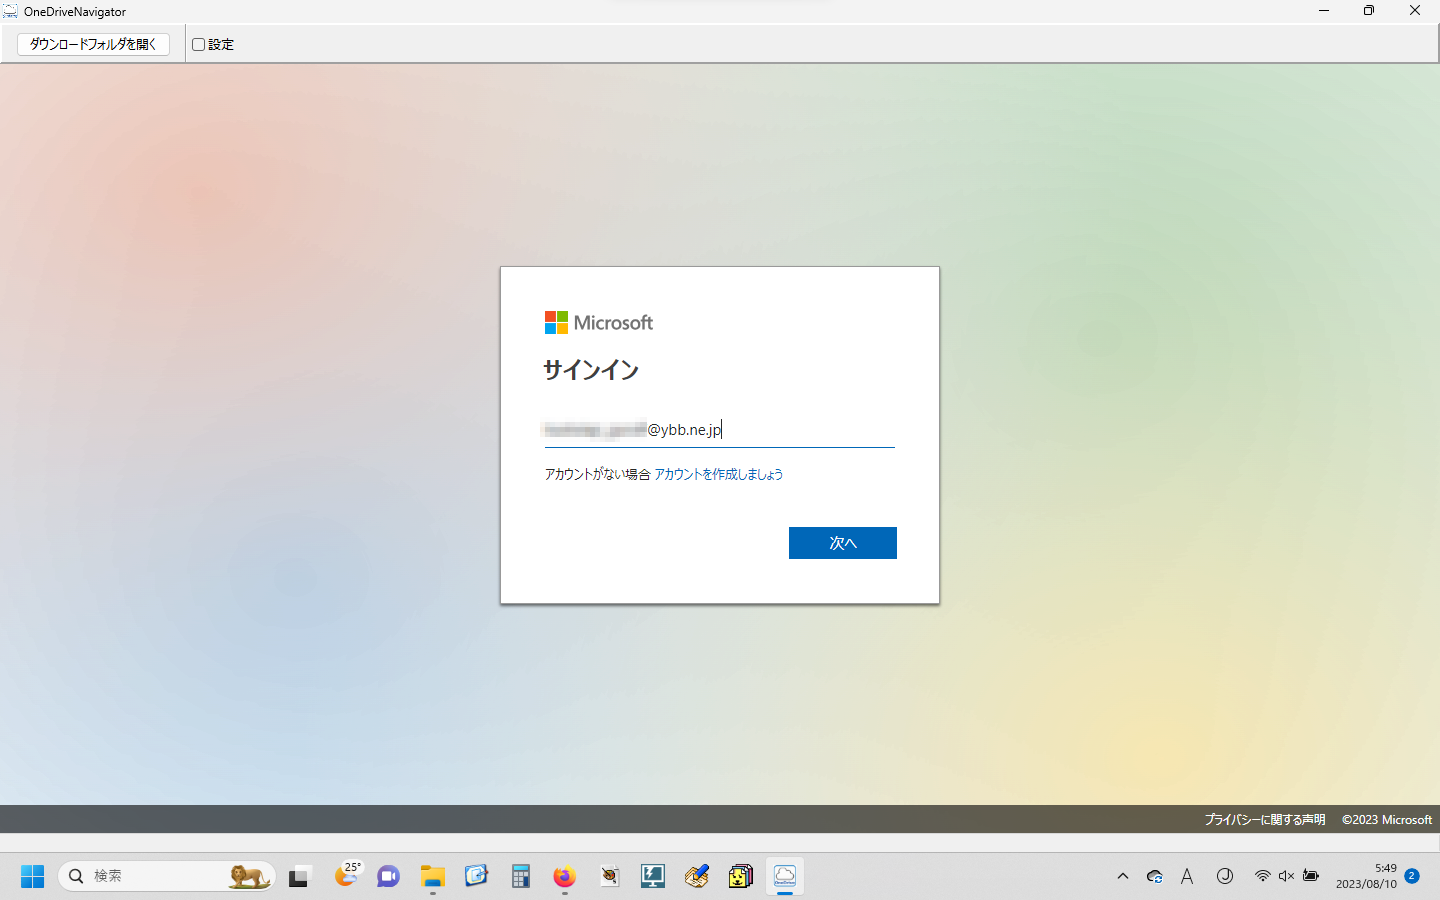
Task: Open the アカウントを作成しましょう link
Action: tap(718, 474)
